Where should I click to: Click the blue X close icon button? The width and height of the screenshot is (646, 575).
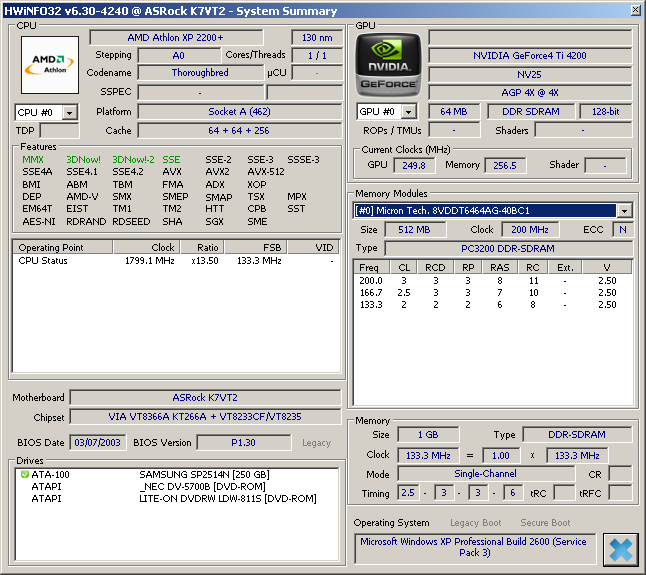point(620,549)
